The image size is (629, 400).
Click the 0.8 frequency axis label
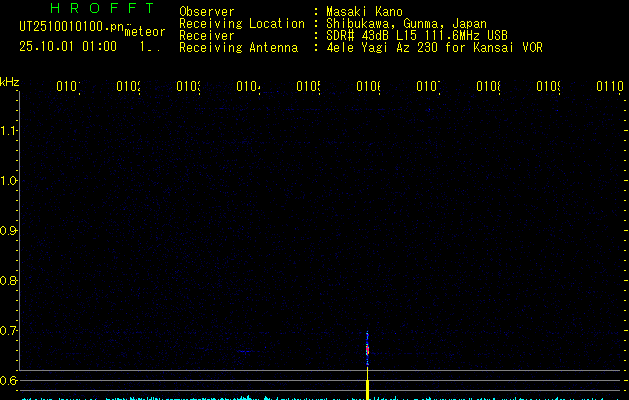coord(8,280)
